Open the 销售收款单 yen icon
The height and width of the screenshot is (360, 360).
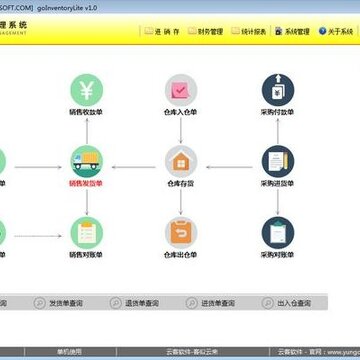[87, 90]
